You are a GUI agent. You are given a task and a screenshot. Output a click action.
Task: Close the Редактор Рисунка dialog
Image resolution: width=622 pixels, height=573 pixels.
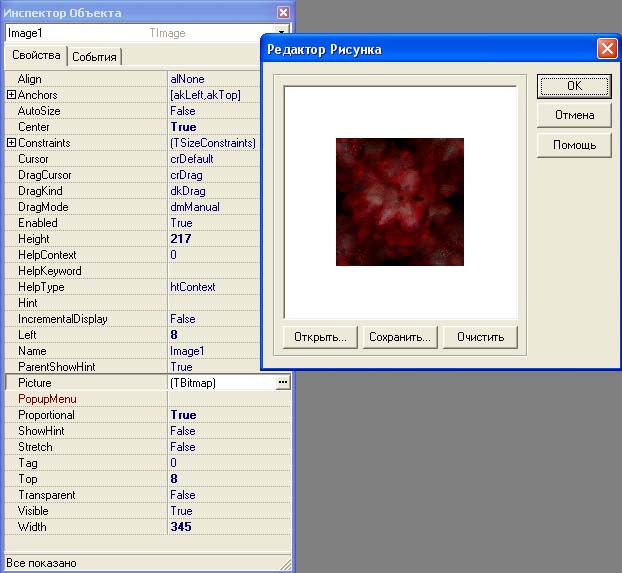coord(607,49)
